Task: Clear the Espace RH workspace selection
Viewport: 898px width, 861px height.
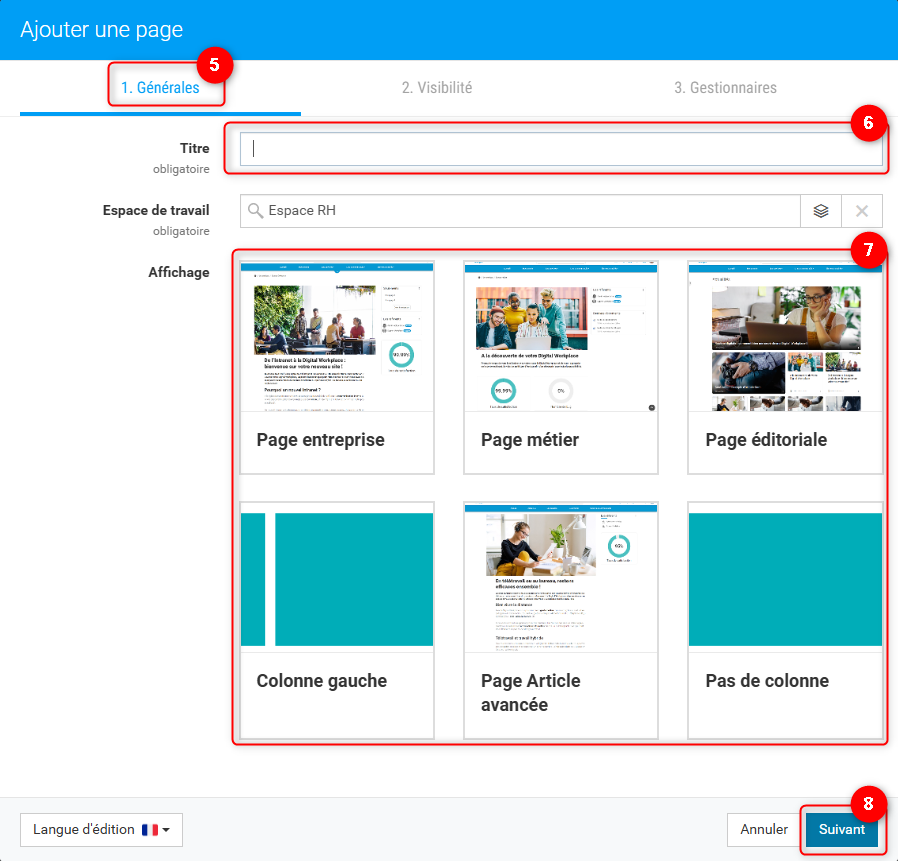Action: (862, 211)
